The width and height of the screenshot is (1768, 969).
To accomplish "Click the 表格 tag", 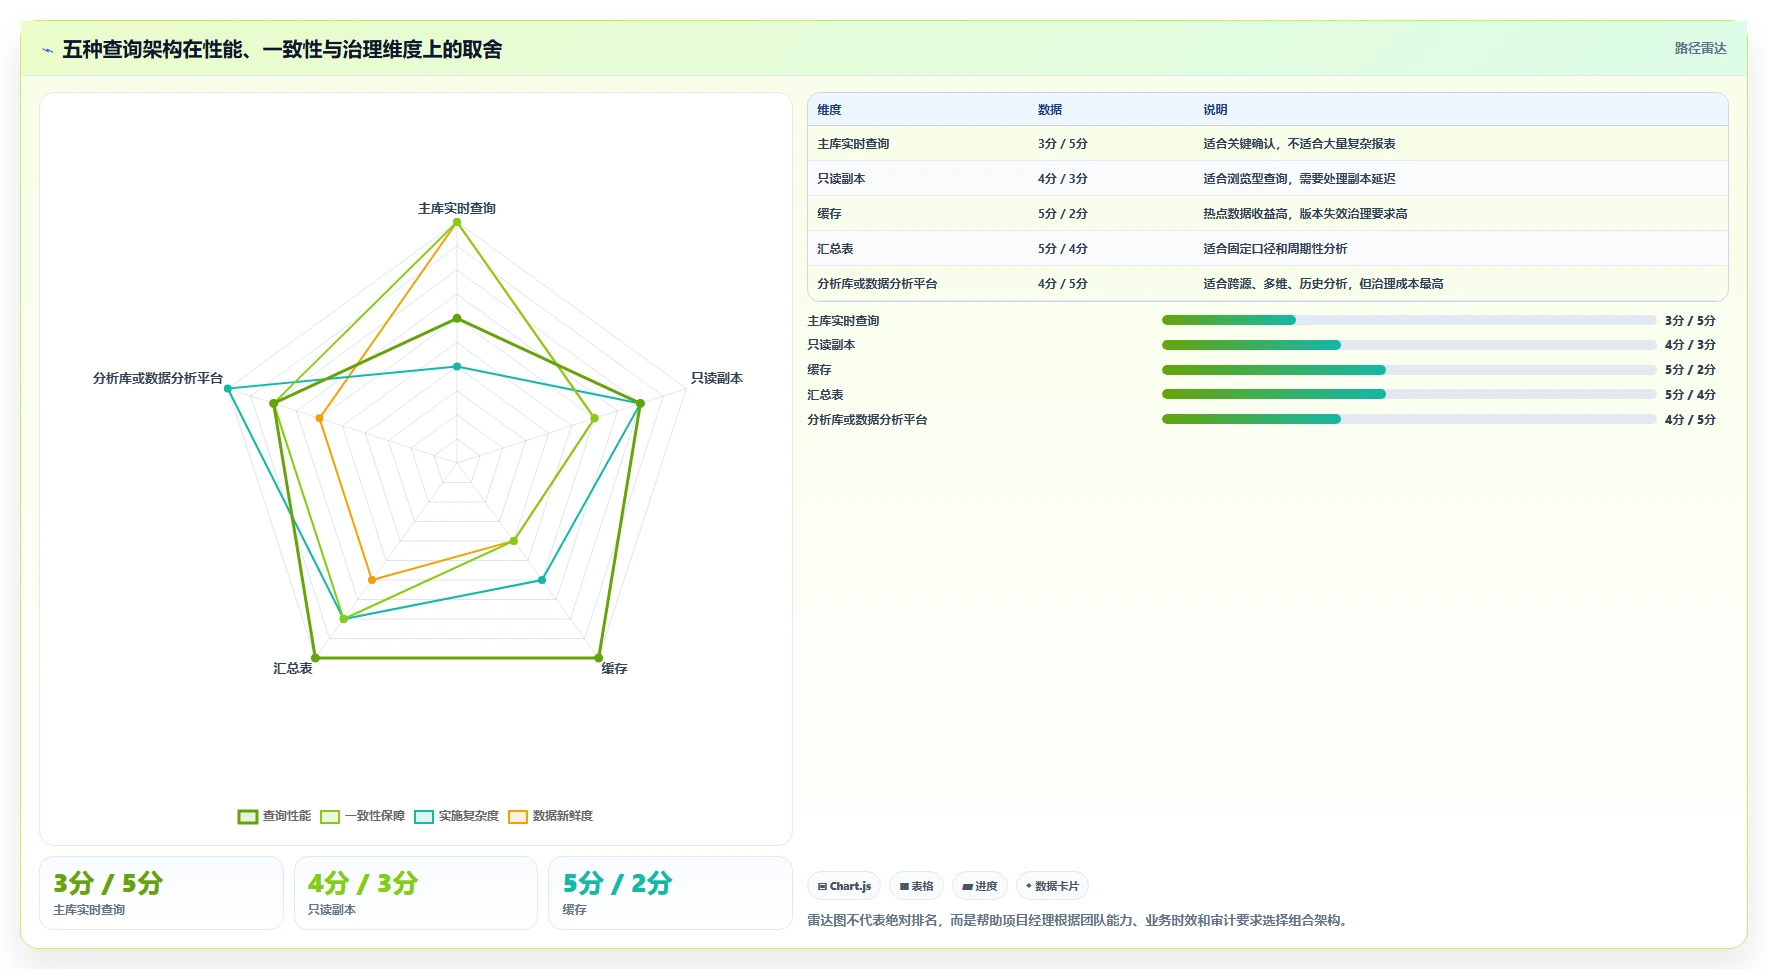I will click(916, 886).
